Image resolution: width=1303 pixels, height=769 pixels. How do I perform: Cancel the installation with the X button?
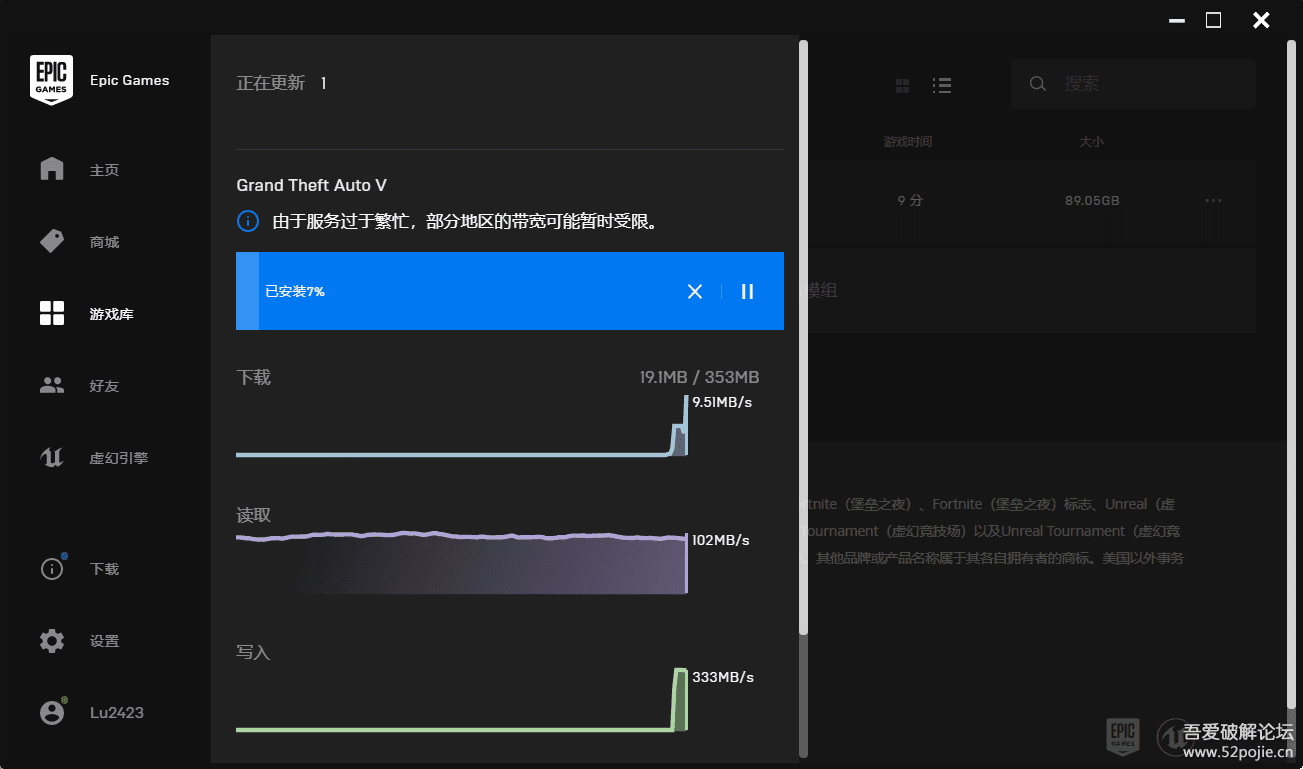point(695,291)
